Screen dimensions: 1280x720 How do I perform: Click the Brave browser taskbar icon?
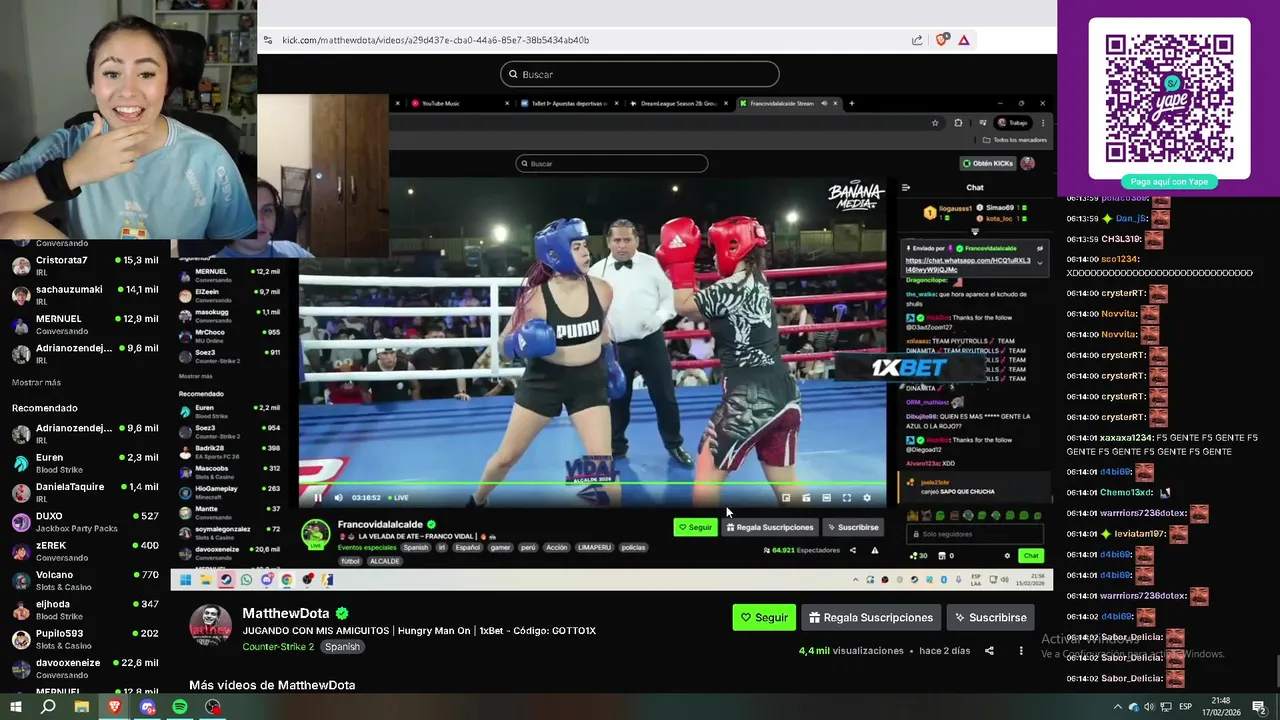coord(114,707)
